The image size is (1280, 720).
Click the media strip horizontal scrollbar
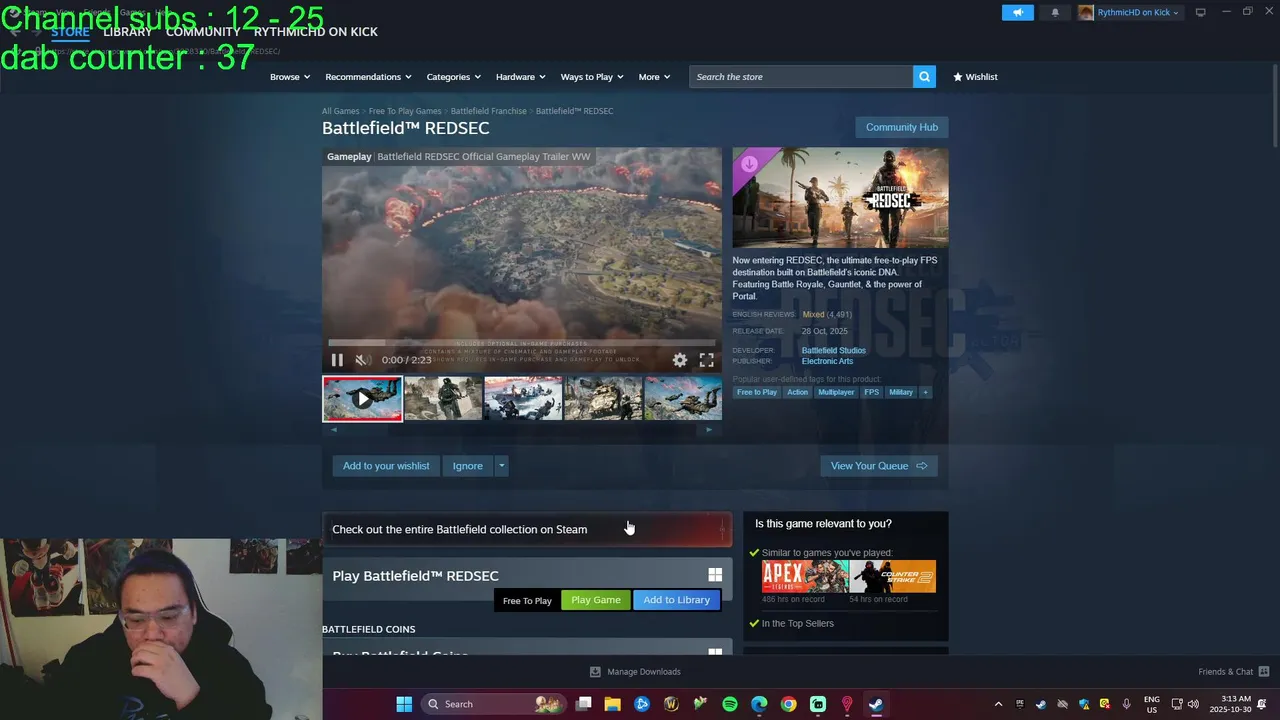pyautogui.click(x=521, y=429)
